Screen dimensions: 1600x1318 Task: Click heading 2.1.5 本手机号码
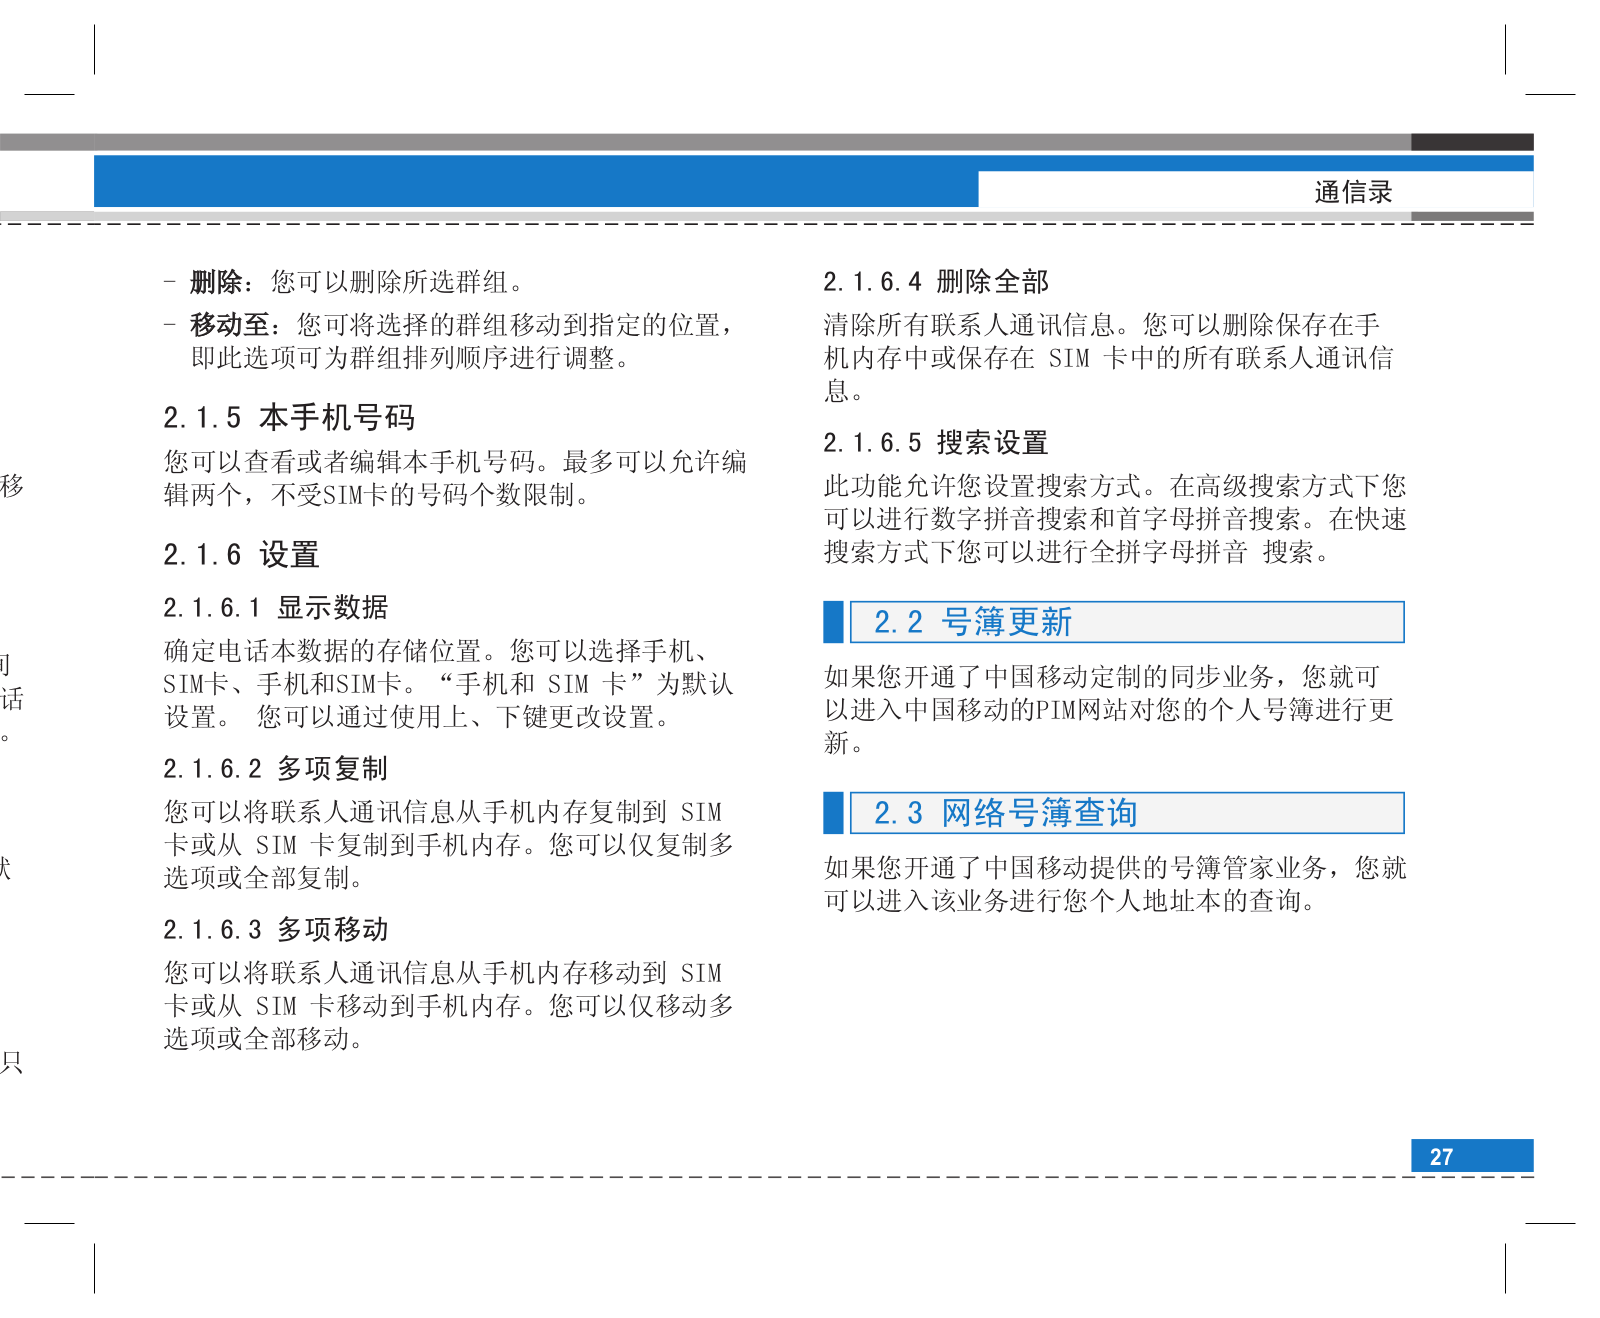(x=289, y=417)
